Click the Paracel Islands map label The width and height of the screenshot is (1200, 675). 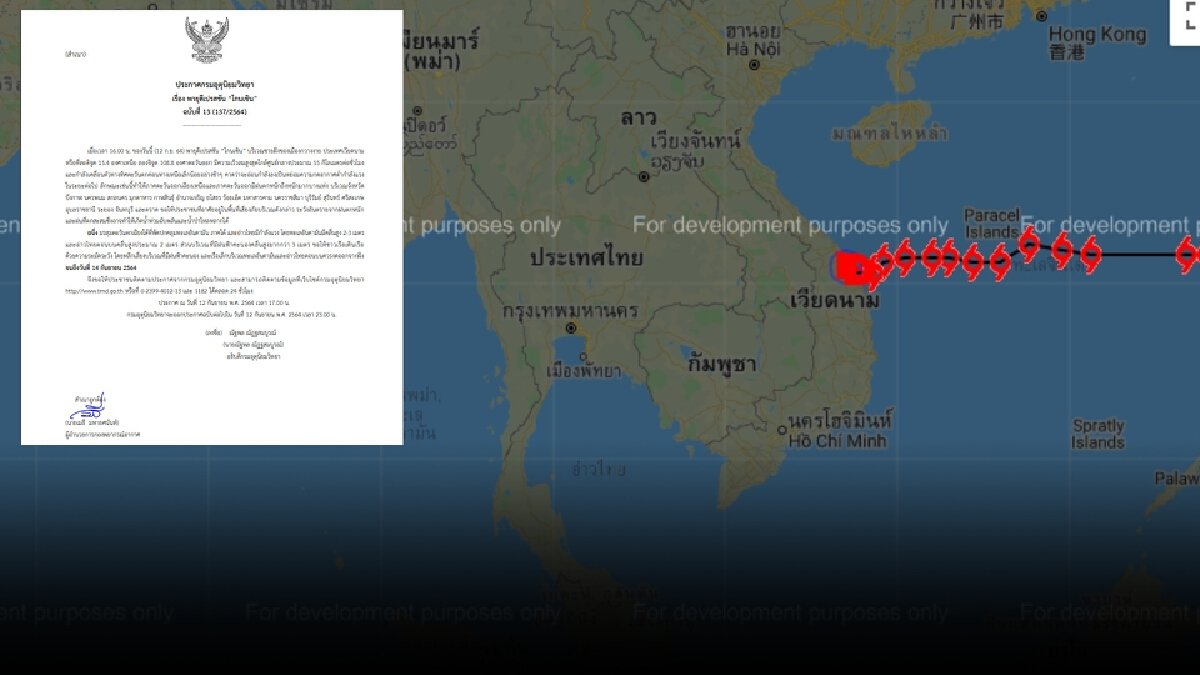[992, 224]
